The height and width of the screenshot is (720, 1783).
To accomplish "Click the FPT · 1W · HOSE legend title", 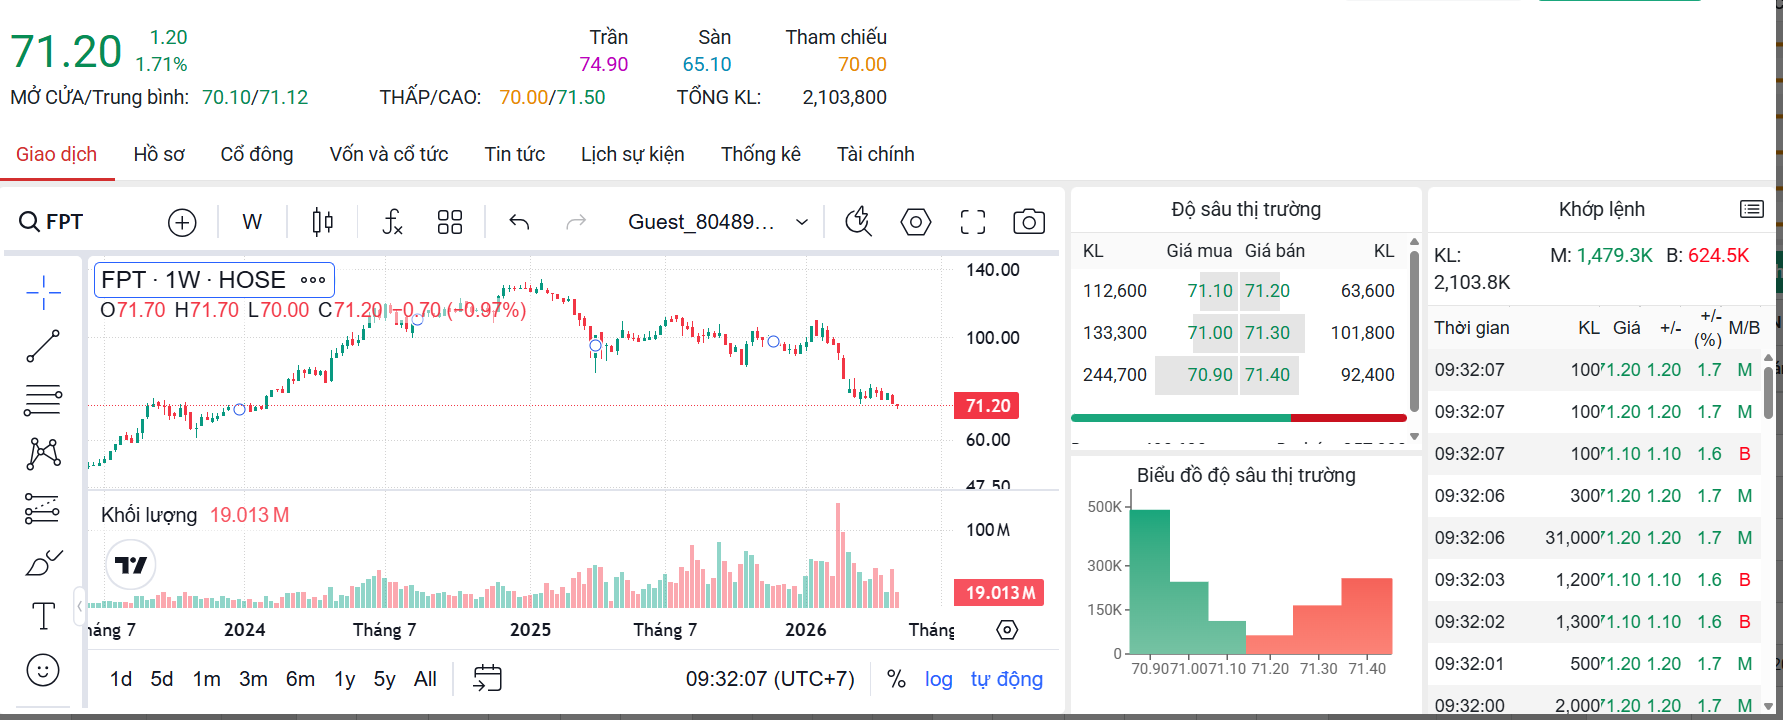I will (x=193, y=280).
